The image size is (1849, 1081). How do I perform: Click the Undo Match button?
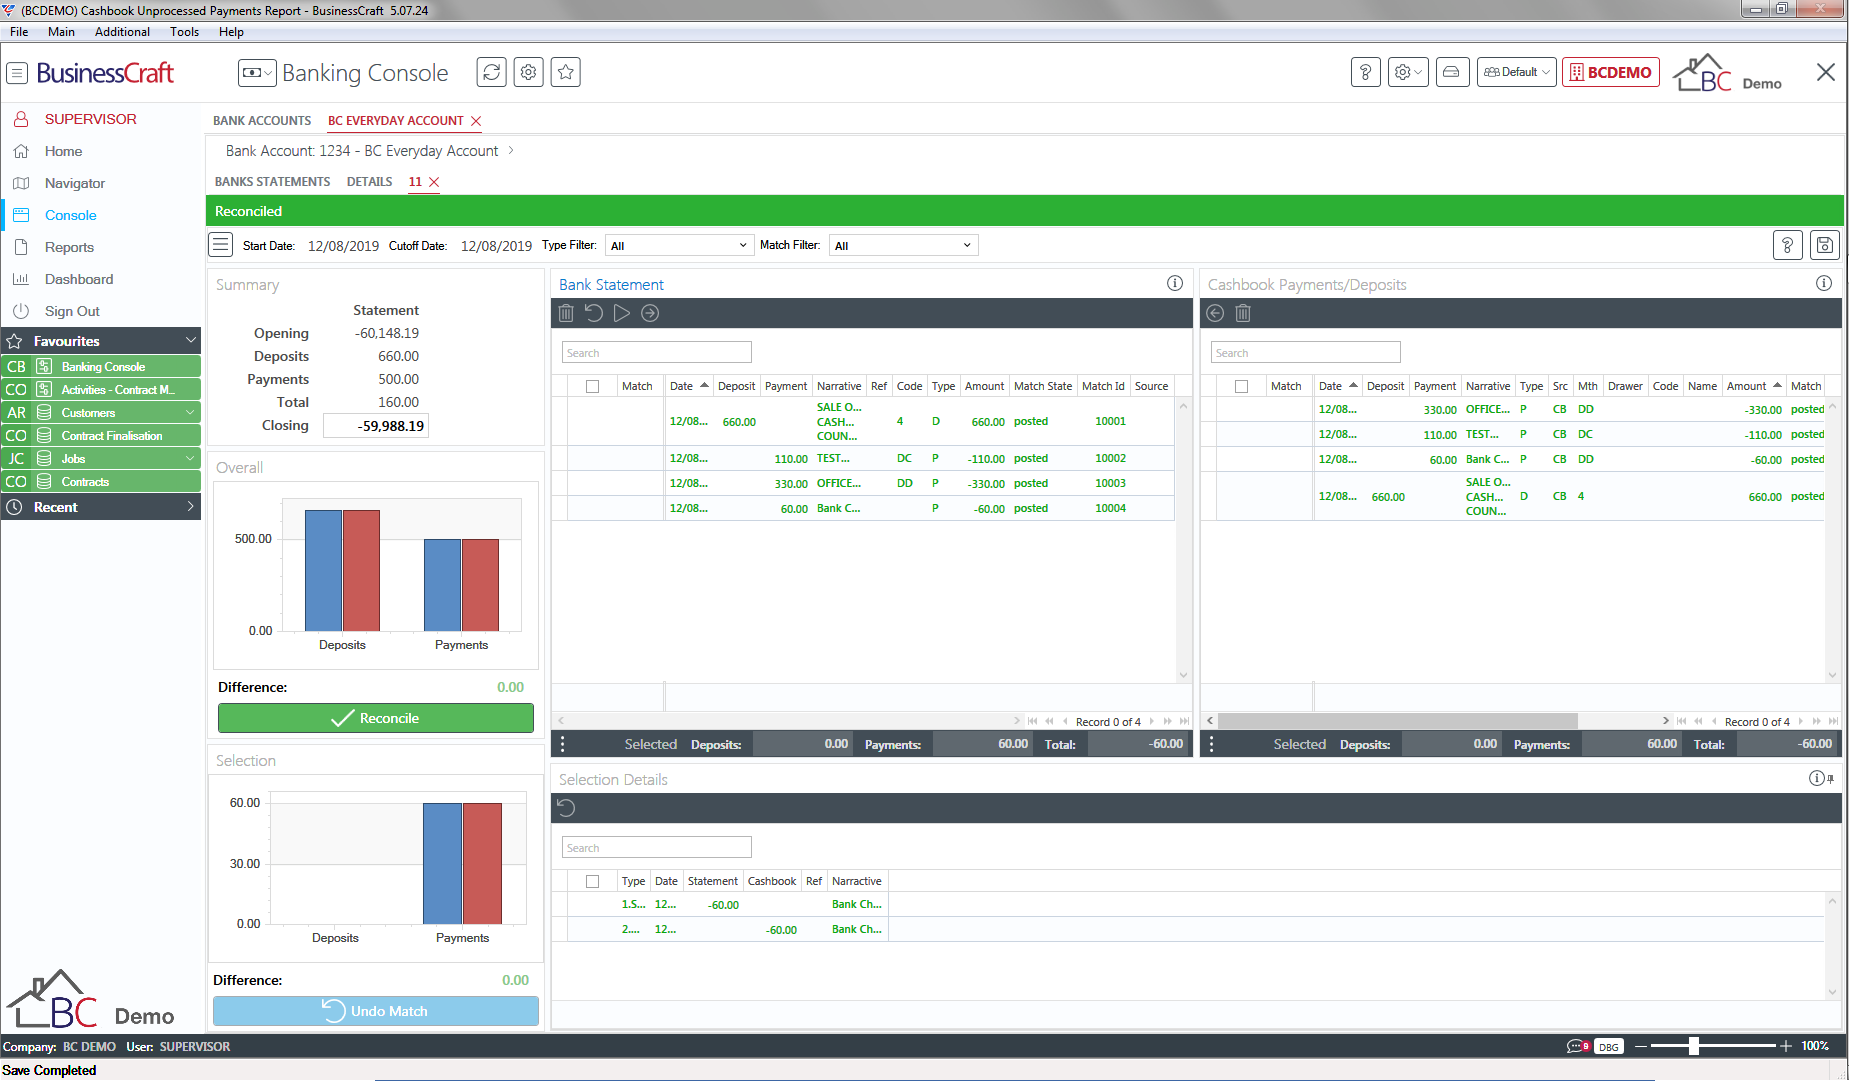pos(376,1011)
